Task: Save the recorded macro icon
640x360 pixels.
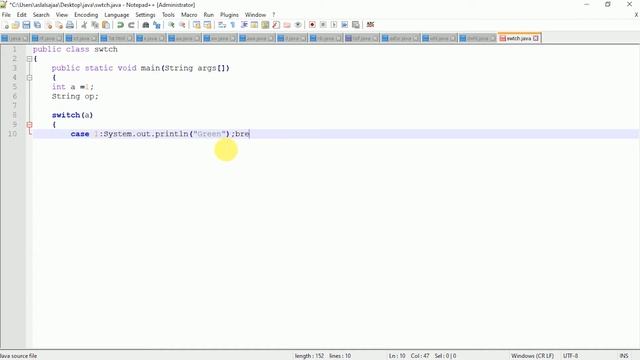Action: tap(356, 25)
